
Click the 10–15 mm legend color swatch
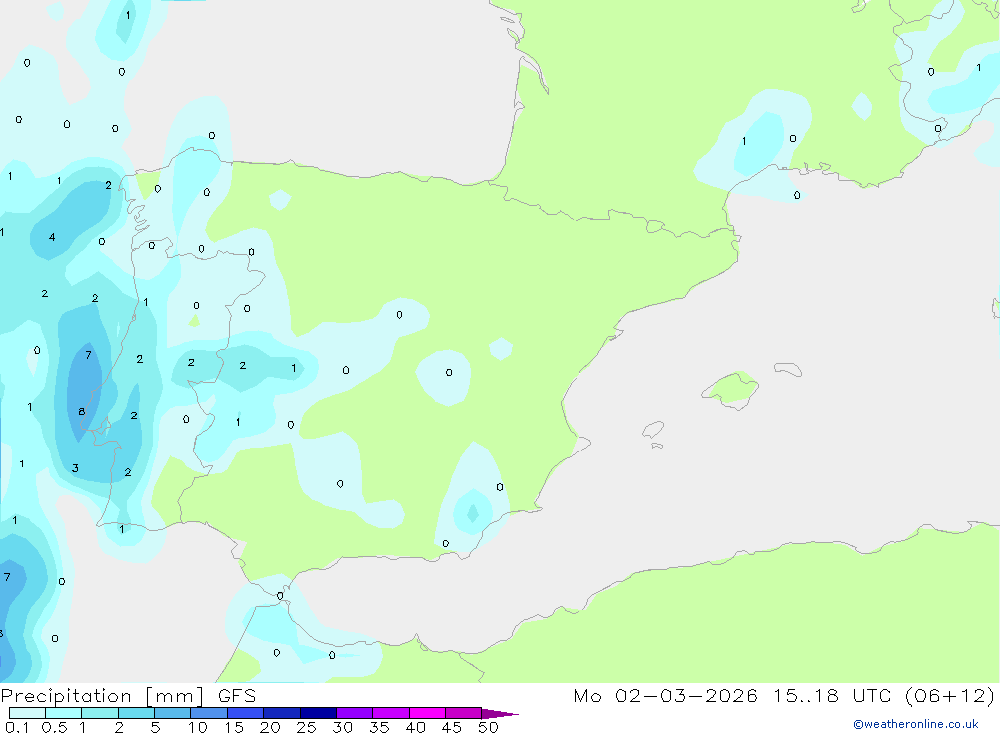[209, 713]
